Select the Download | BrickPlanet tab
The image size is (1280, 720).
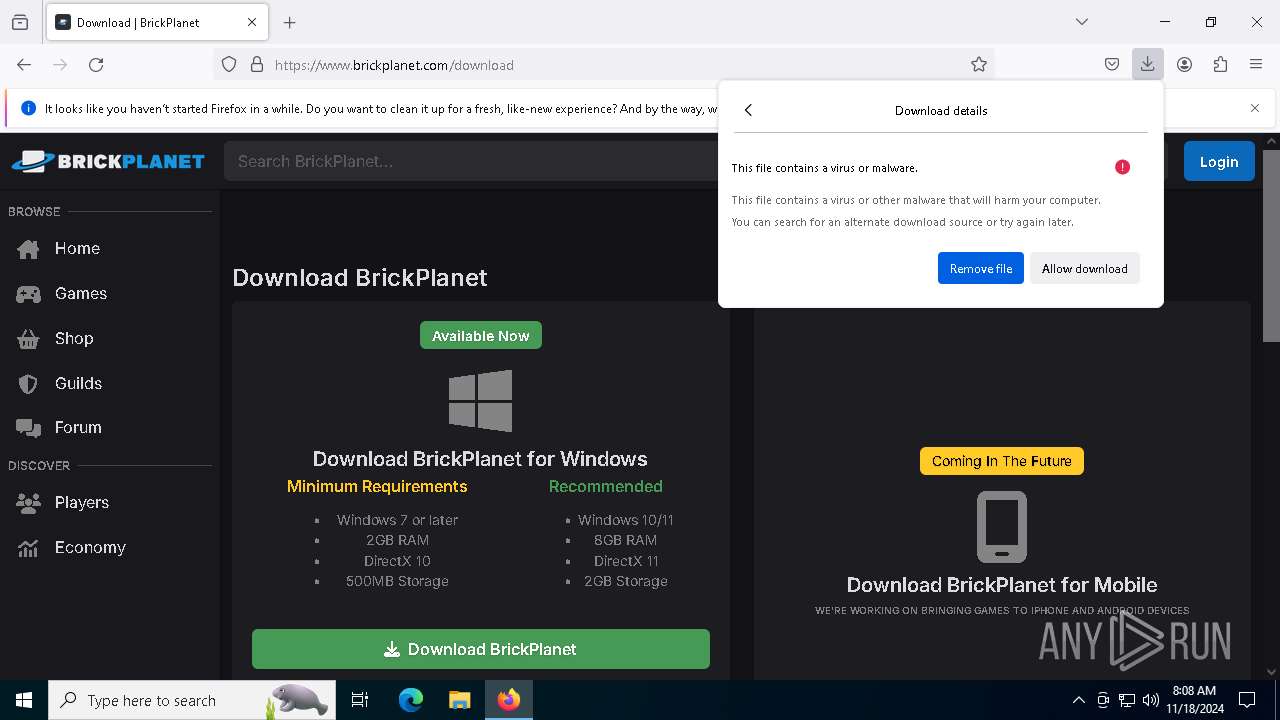(156, 22)
